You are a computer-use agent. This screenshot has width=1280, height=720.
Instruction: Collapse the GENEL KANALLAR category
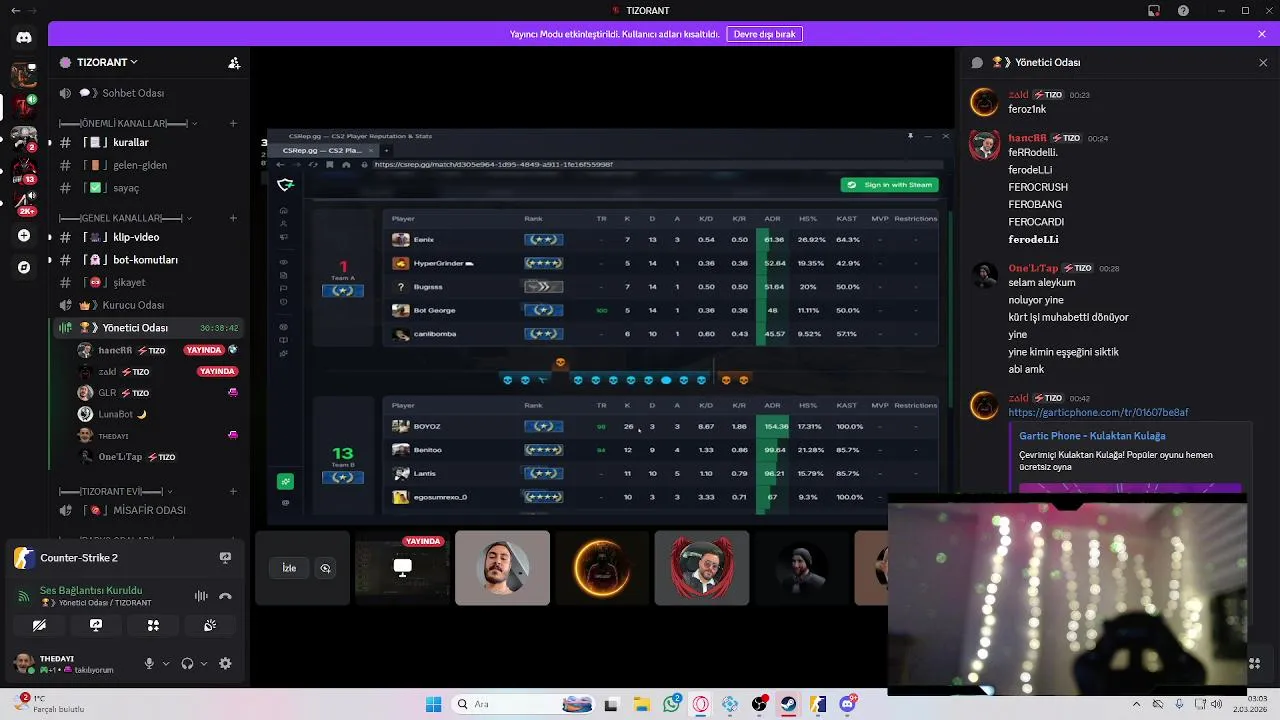[125, 218]
